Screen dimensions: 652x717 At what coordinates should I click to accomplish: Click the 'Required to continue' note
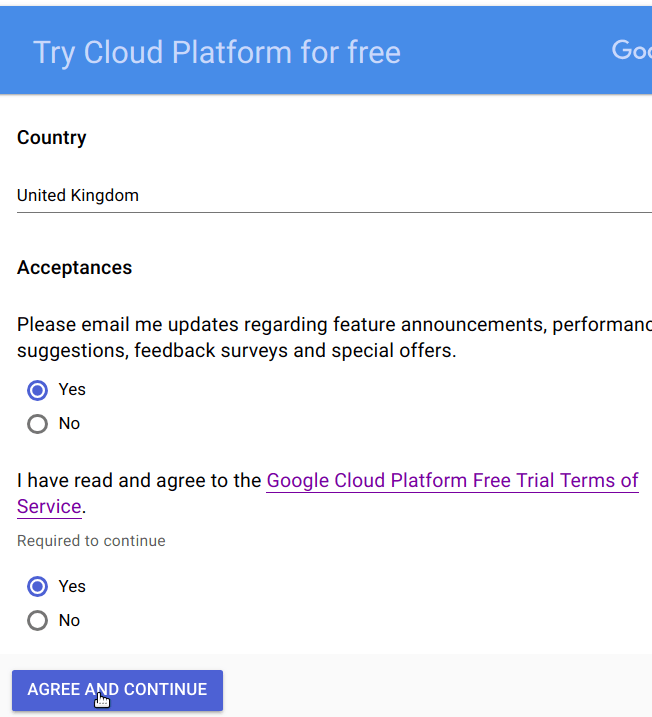(91, 541)
